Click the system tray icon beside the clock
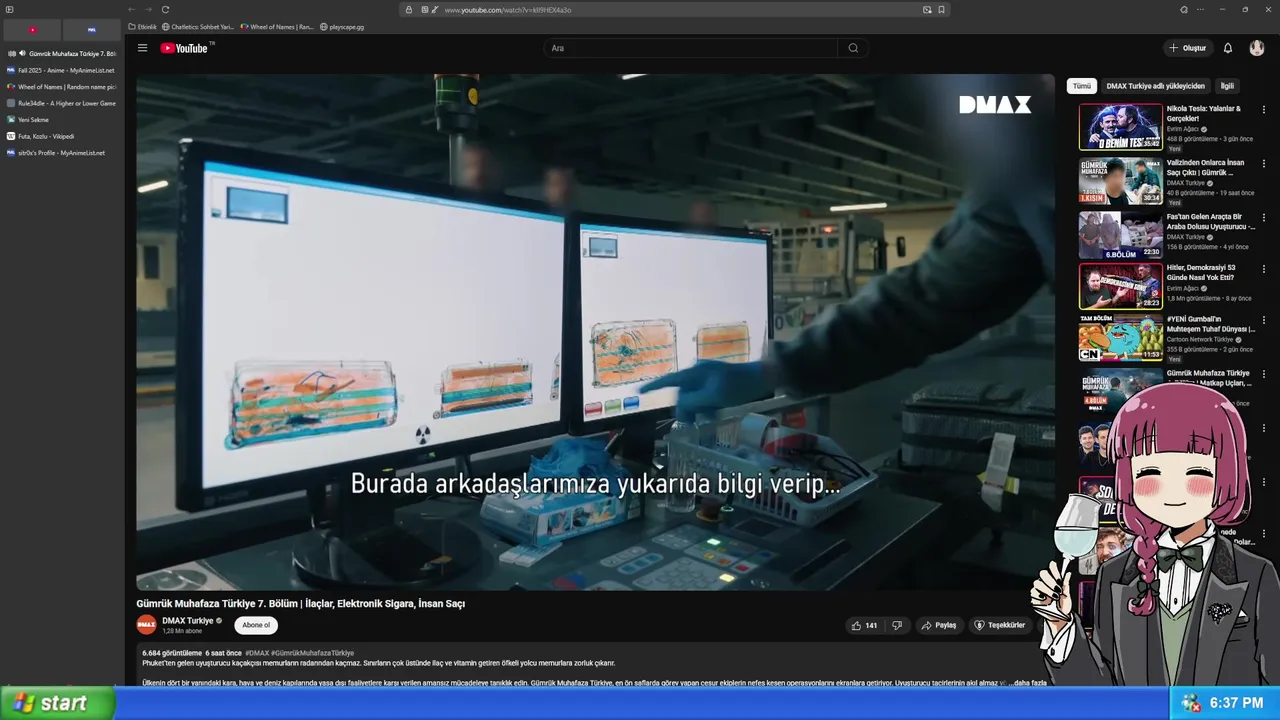The image size is (1280, 720). pos(1192,703)
